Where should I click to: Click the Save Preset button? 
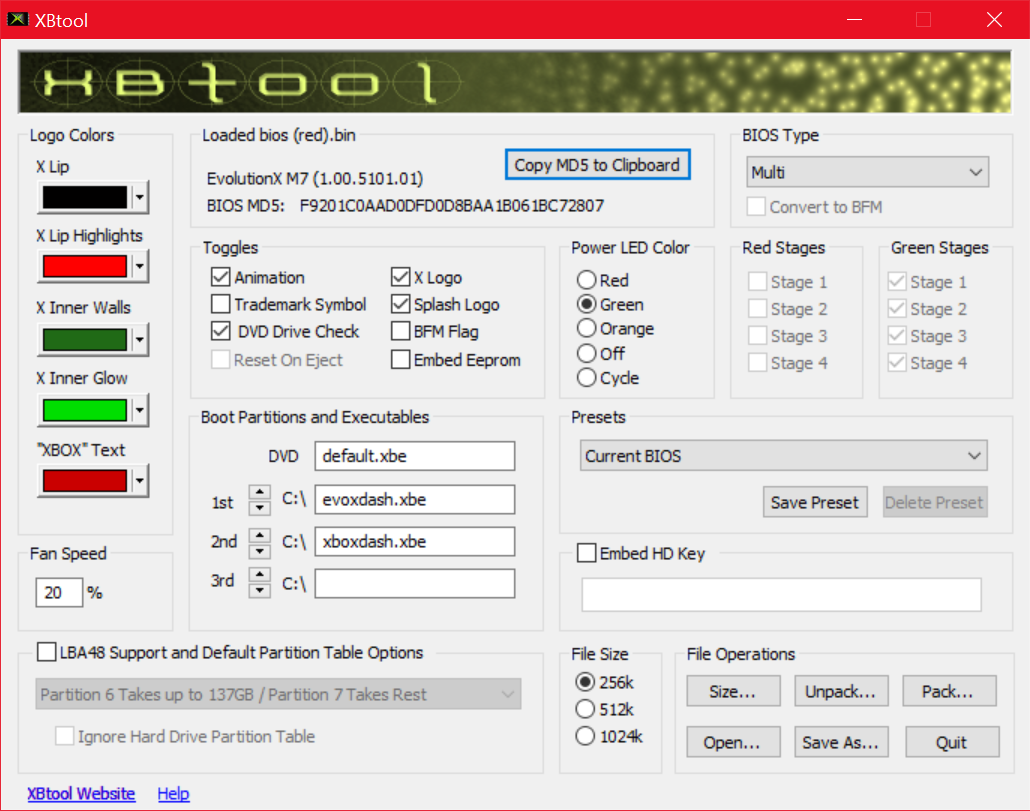click(x=815, y=502)
